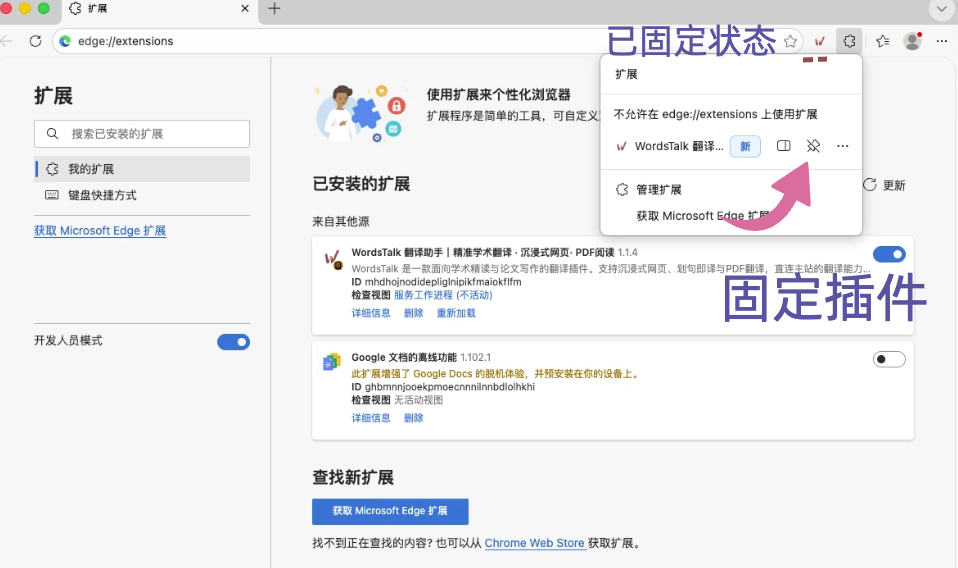This screenshot has width=958, height=568.
Task: Open 服务工作进程 (不活动) inspect link
Action: [443, 295]
